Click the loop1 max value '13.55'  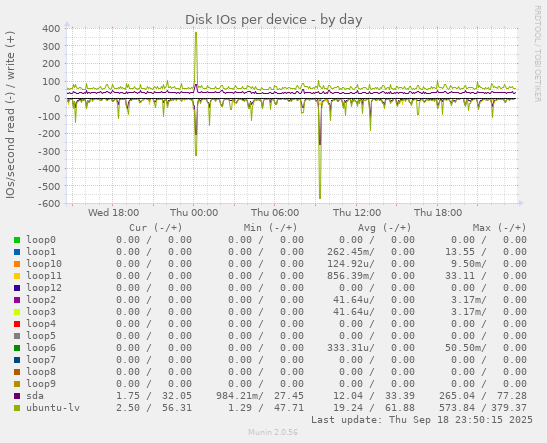tap(460, 251)
